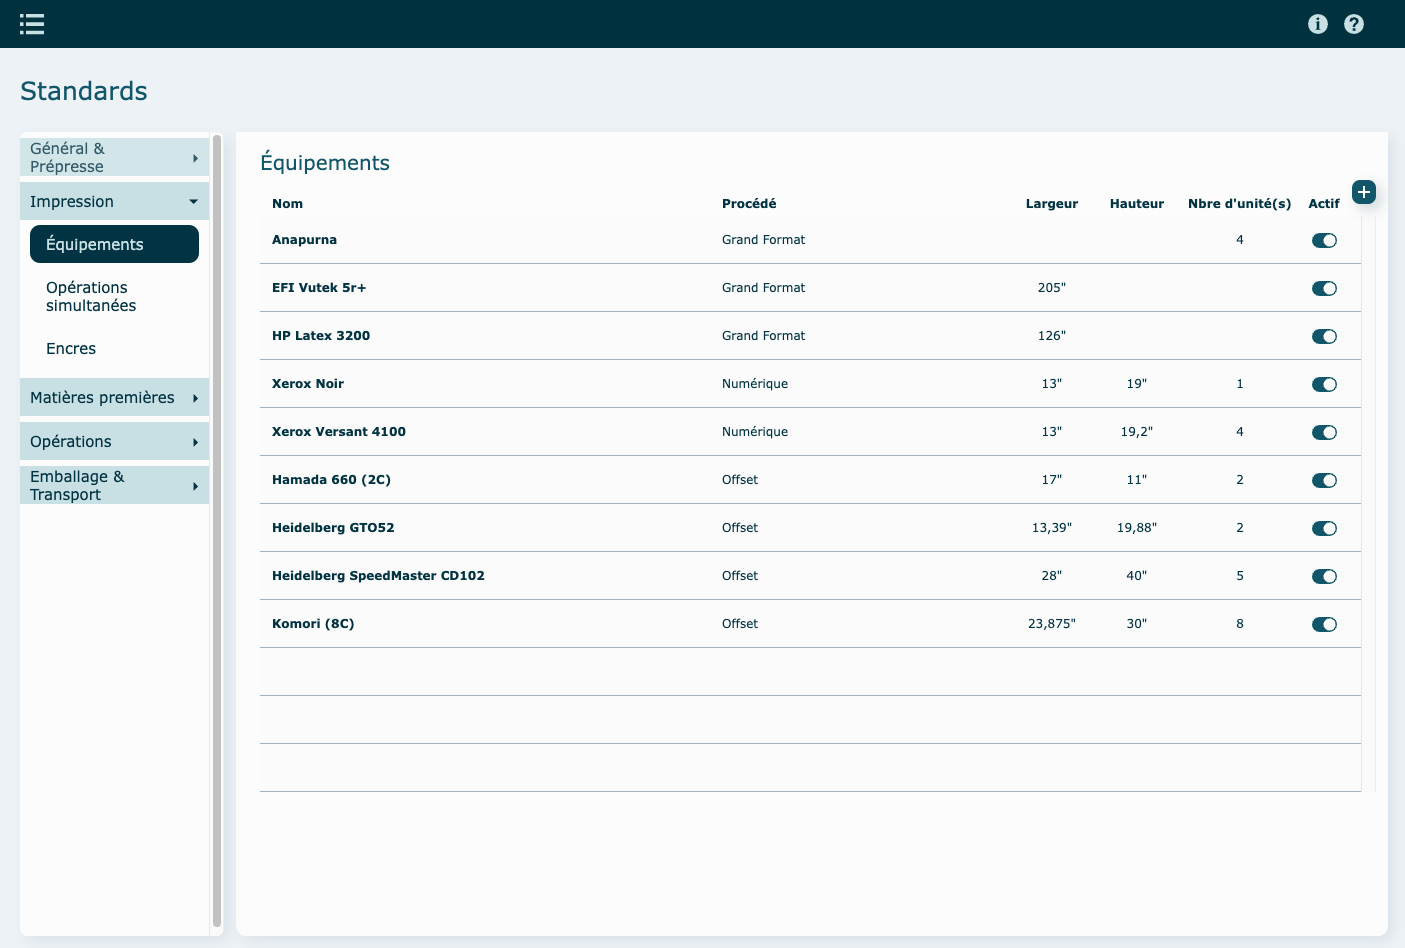Toggle Anapurna active switch
The height and width of the screenshot is (948, 1405).
click(1324, 240)
